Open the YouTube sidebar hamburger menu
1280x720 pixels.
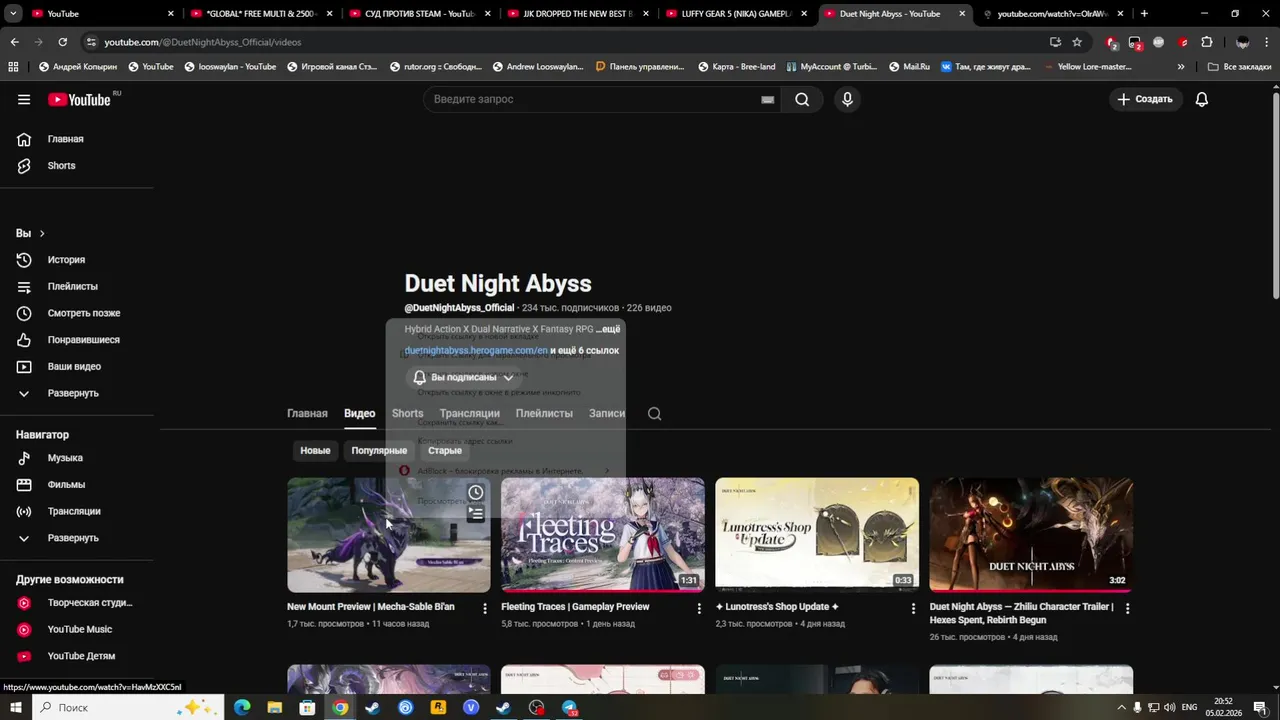click(24, 99)
